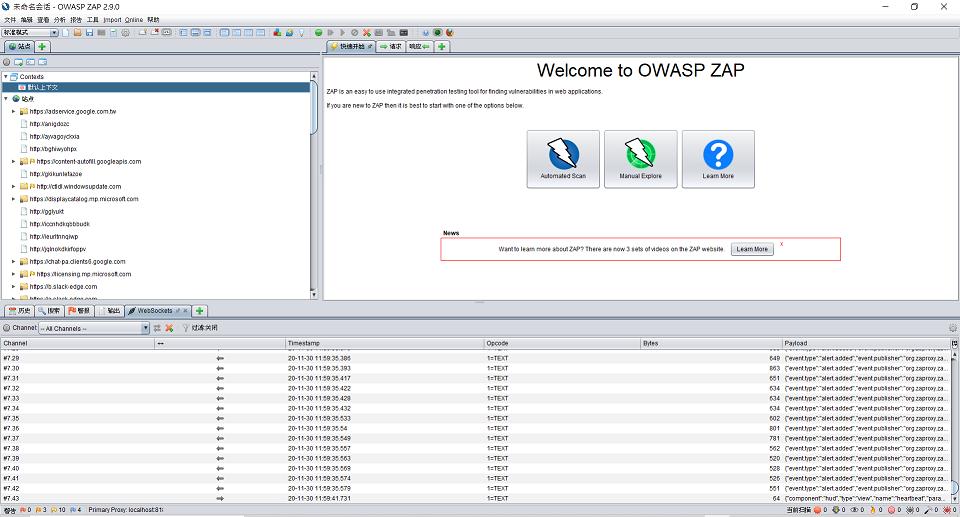Click the Sites panel target circle icon
The image size is (960, 517).
tap(7, 62)
